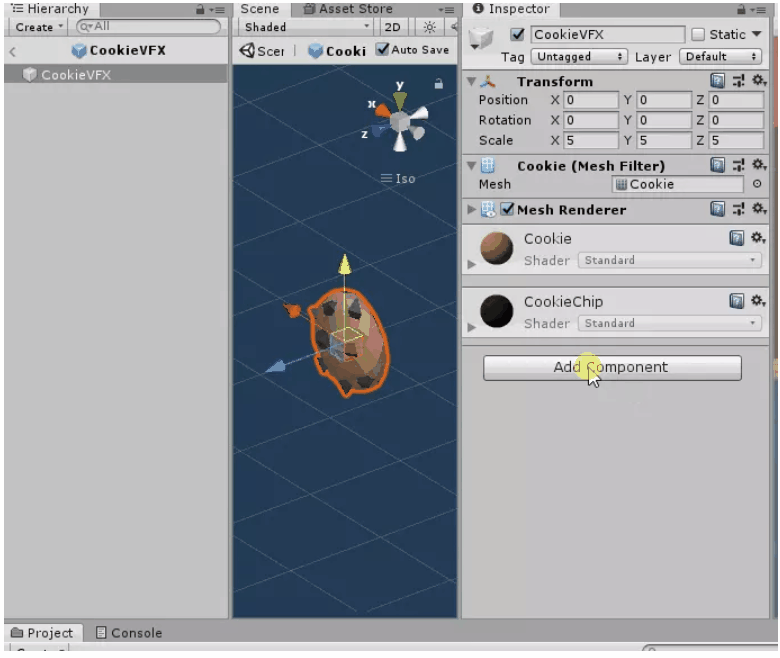The width and height of the screenshot is (780, 658).
Task: Click the Cookie prefab breadcrumb
Action: [337, 51]
